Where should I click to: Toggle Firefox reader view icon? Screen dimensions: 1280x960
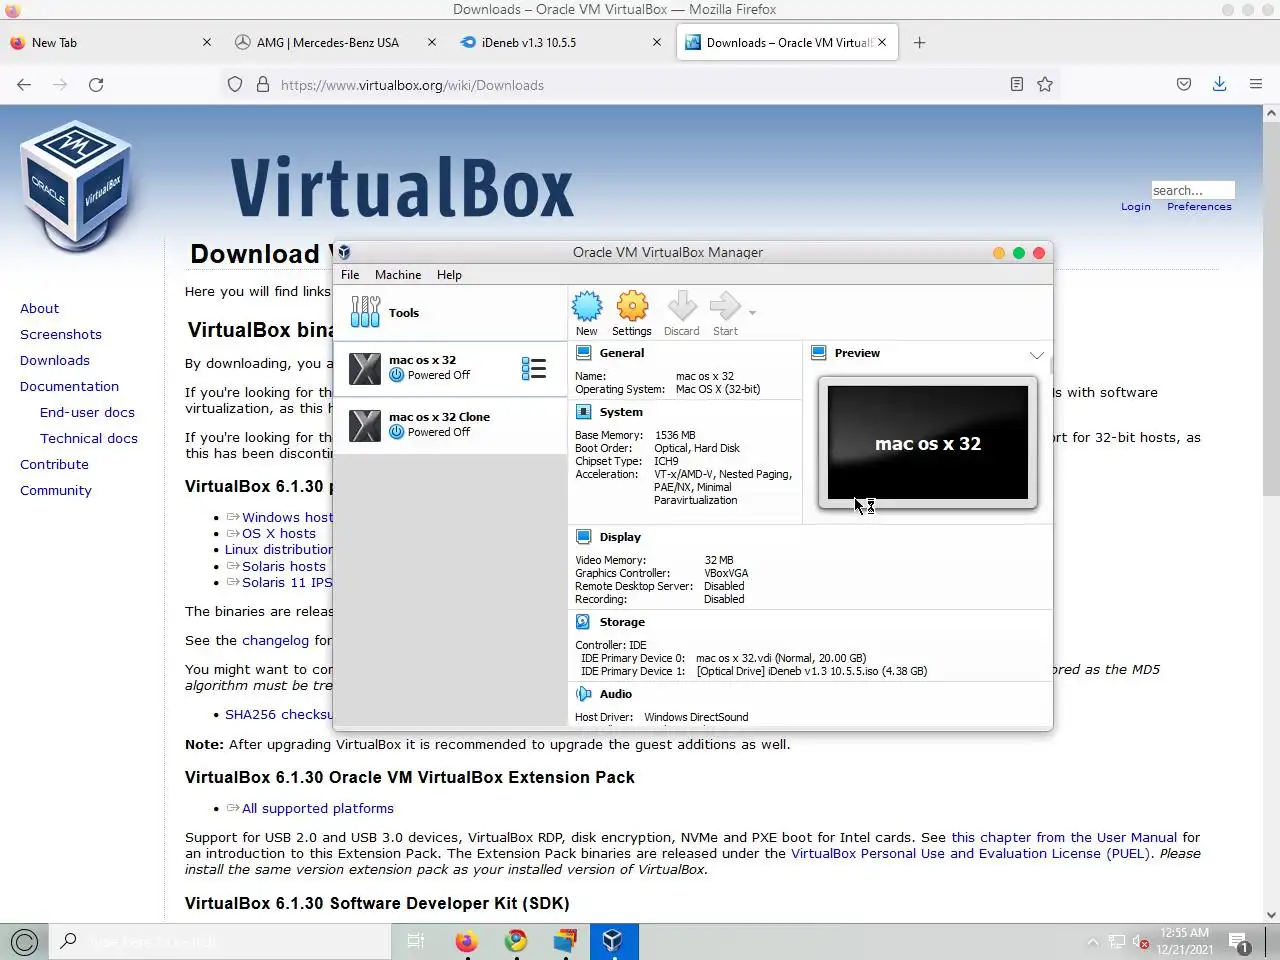click(x=1017, y=85)
